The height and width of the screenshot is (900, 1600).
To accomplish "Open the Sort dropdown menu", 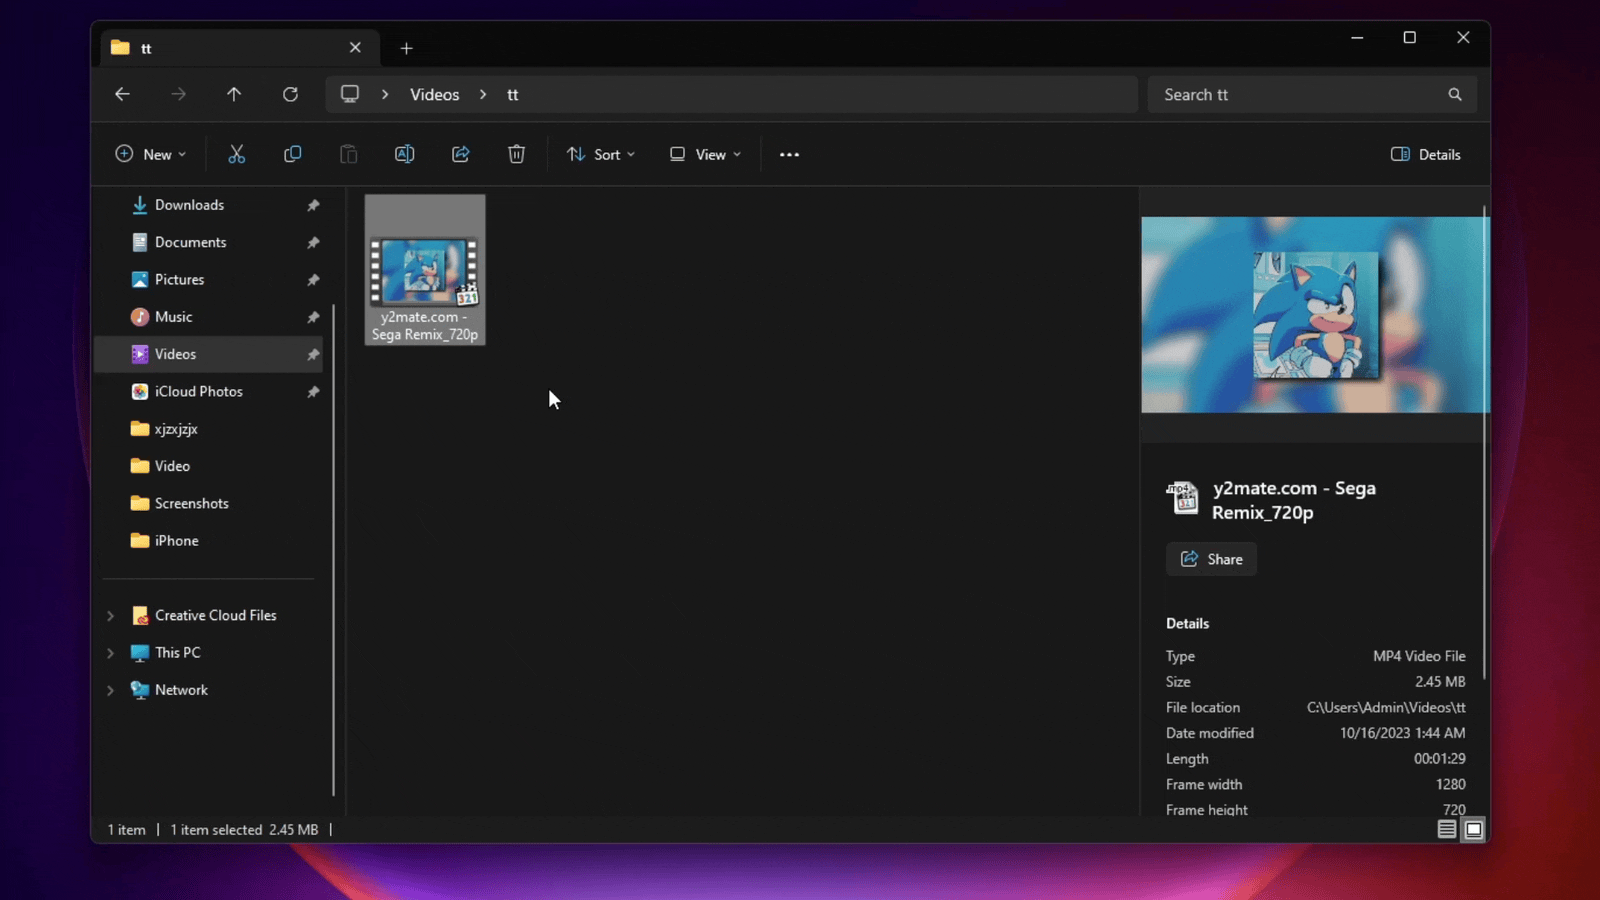I will (x=601, y=154).
